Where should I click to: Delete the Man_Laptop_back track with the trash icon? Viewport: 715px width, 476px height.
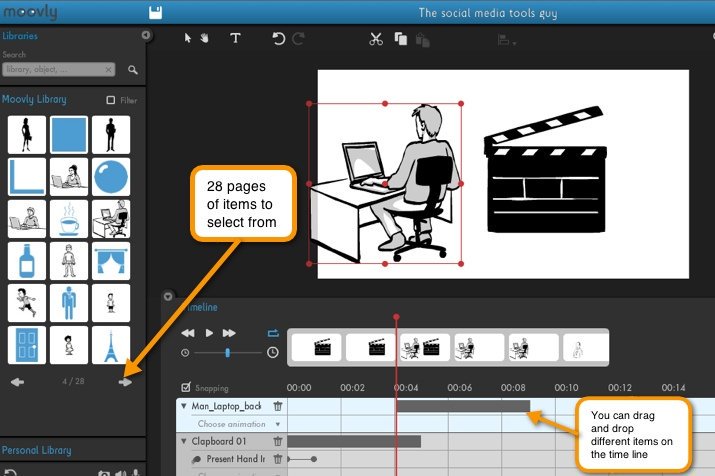278,406
